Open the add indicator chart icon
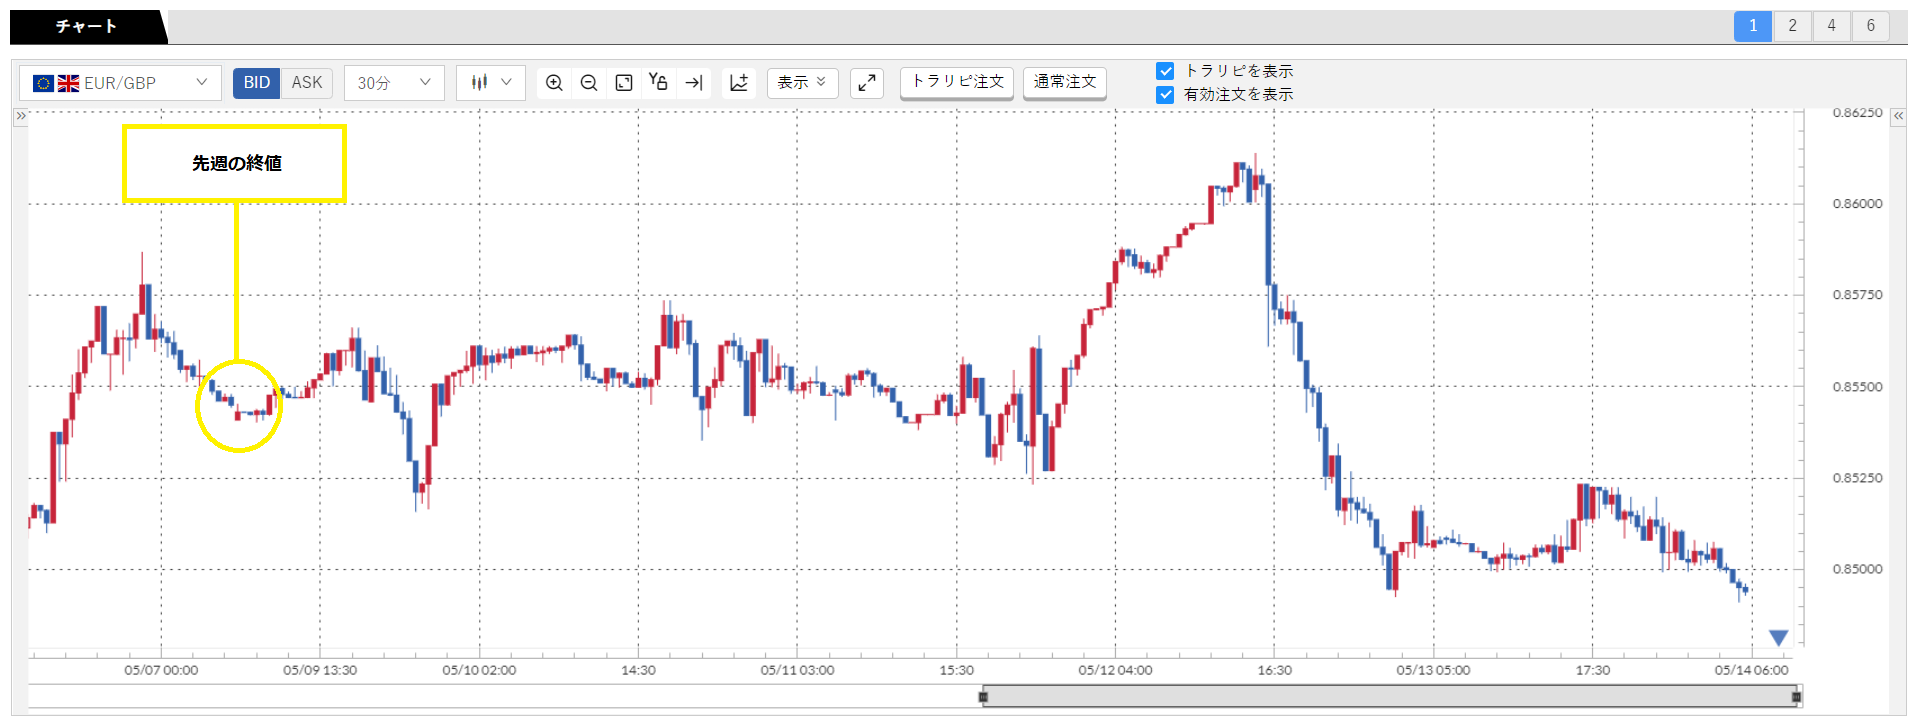Screen dimensions: 1919x727 point(739,83)
